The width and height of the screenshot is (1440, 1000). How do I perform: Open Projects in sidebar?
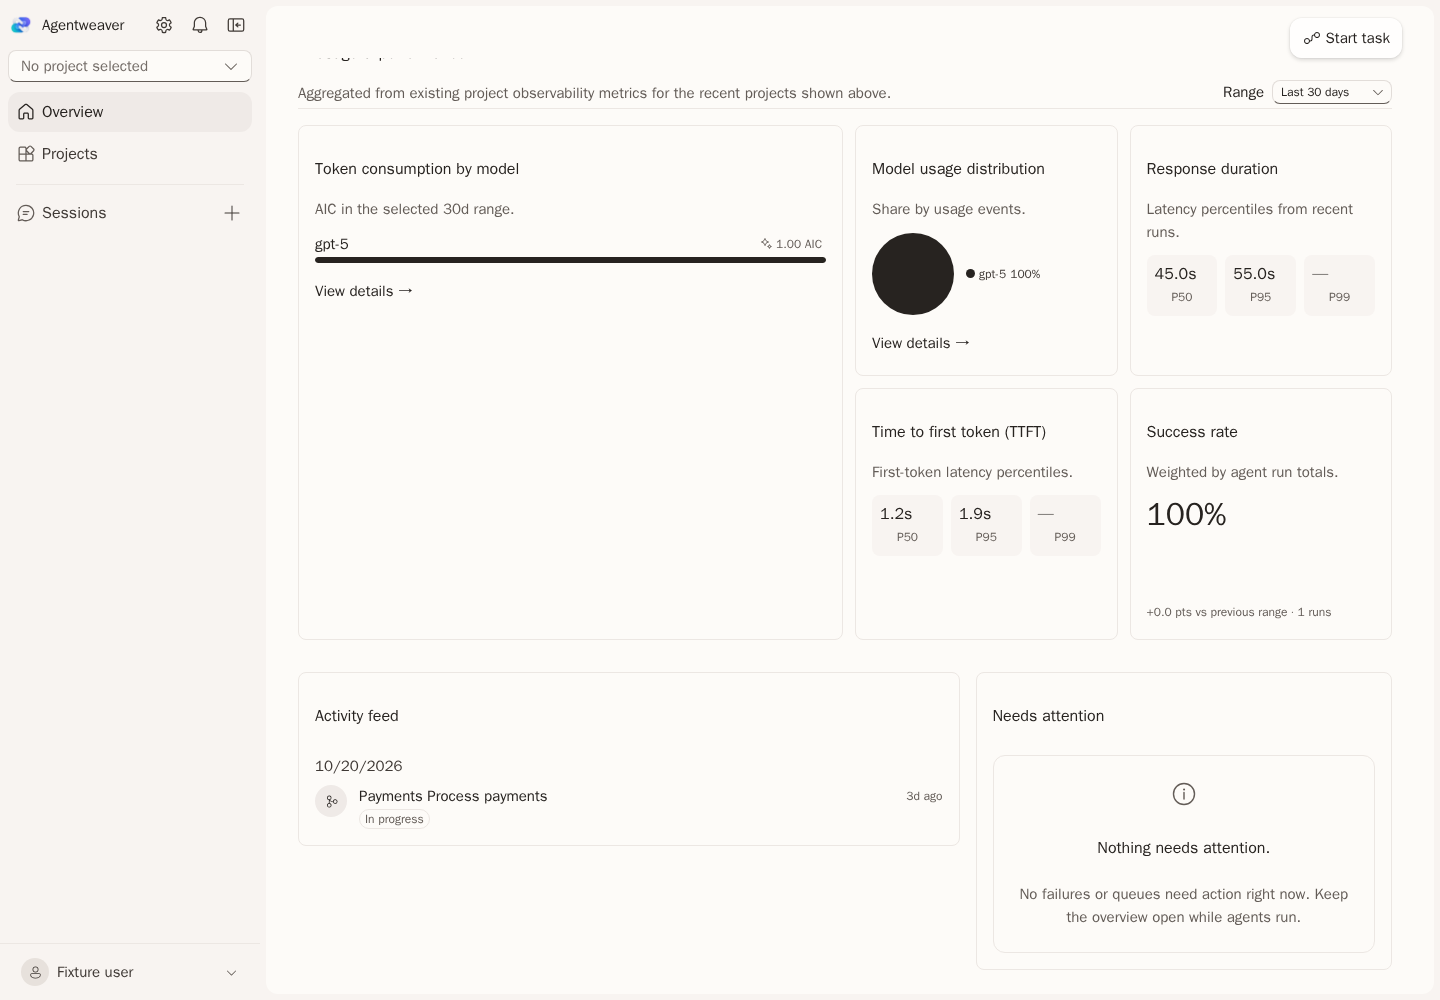130,154
